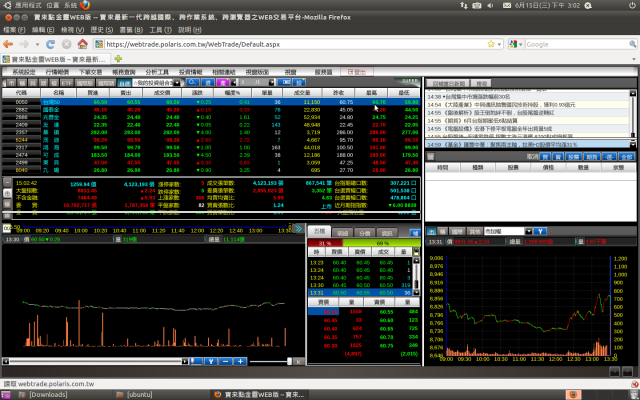Click show desktop icon in bottom-left corner

click(x=6, y=395)
